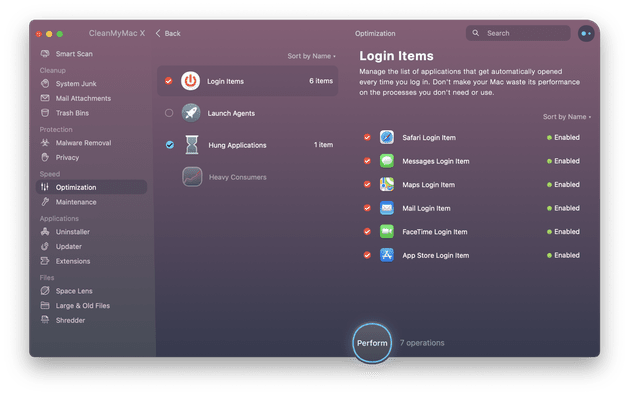Check the Launch Agents checkbox

[x=169, y=113]
